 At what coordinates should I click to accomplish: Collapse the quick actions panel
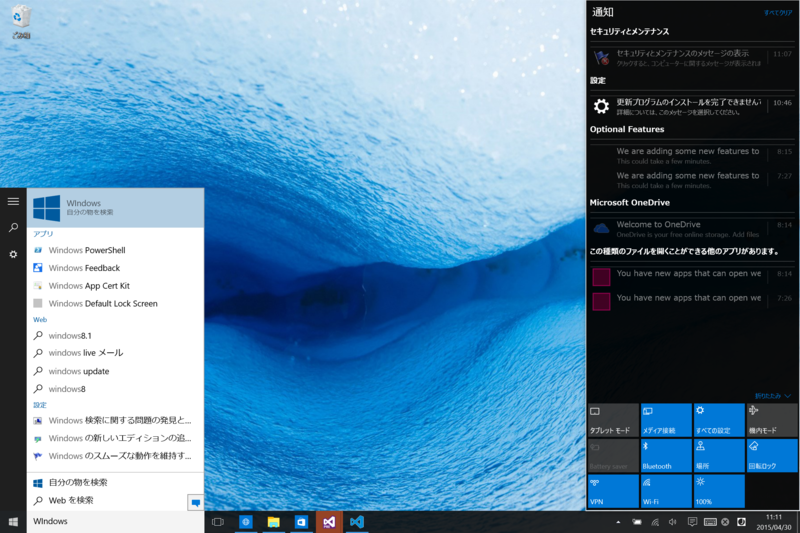(772, 396)
